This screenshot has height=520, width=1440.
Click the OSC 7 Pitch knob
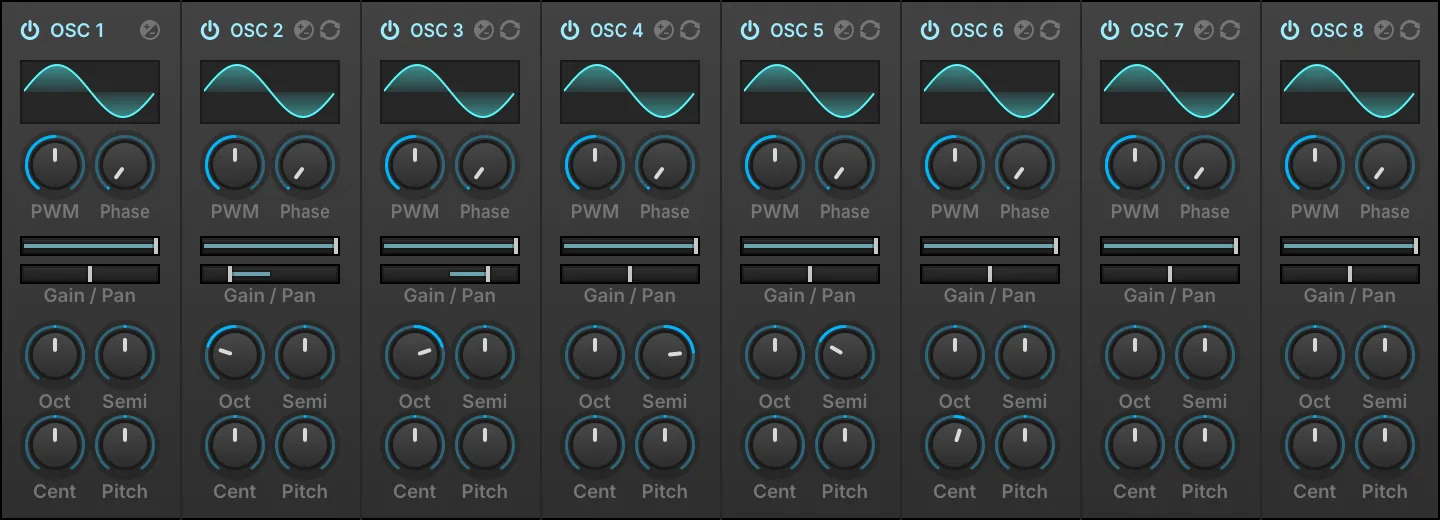(1205, 444)
